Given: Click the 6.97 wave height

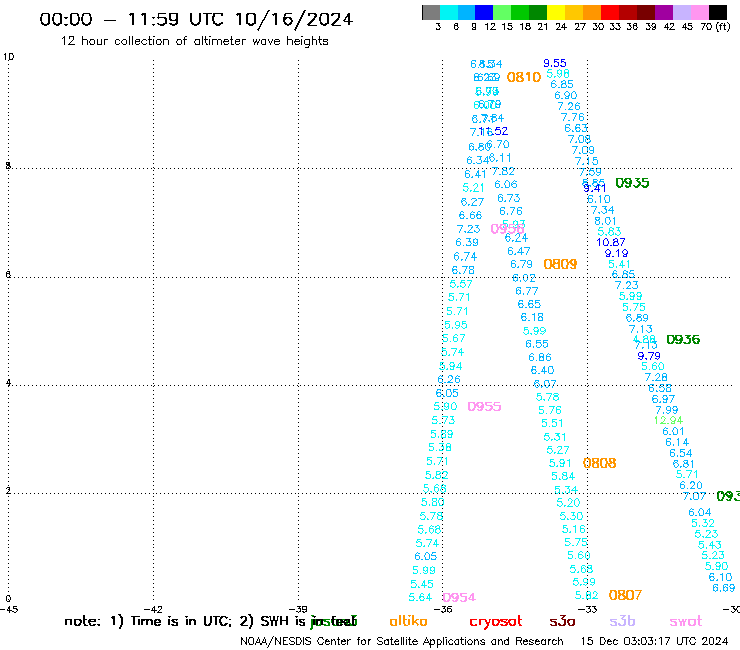Looking at the screenshot, I should (664, 399).
